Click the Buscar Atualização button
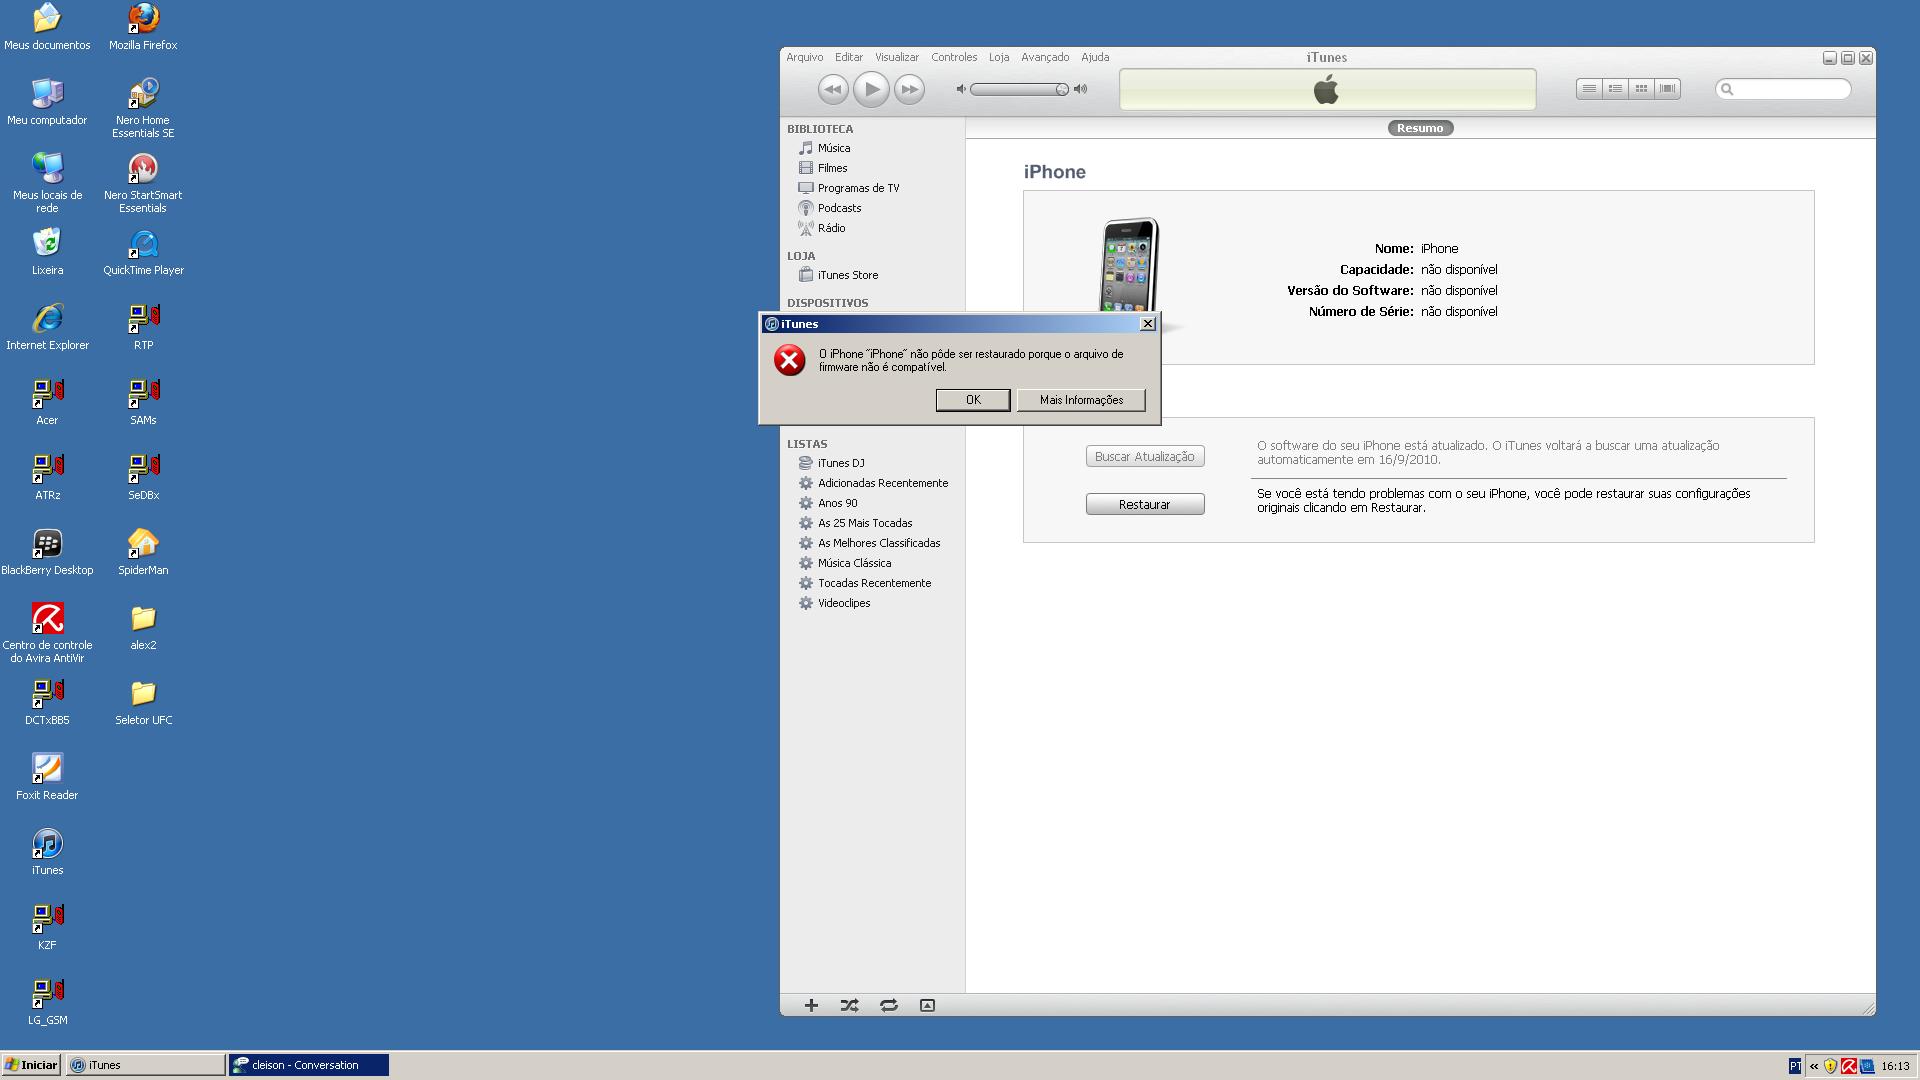The image size is (1920, 1080). (x=1145, y=457)
